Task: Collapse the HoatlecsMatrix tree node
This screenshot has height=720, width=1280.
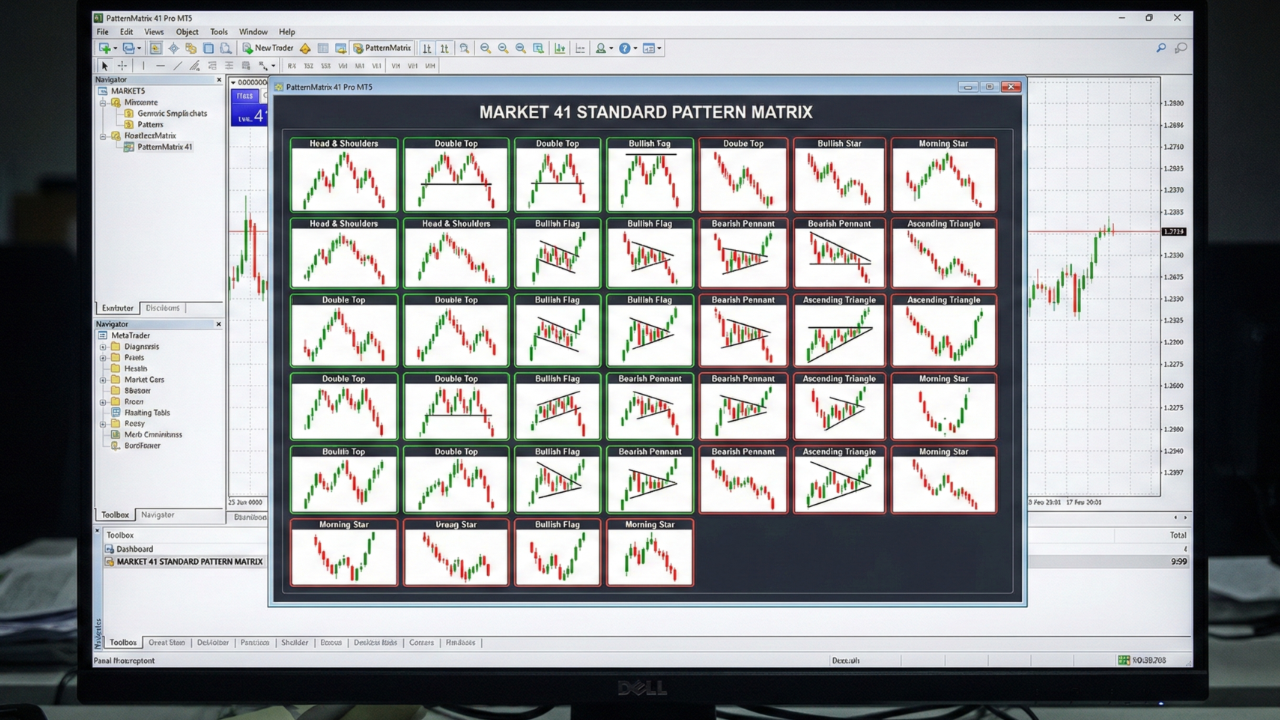Action: pos(103,136)
